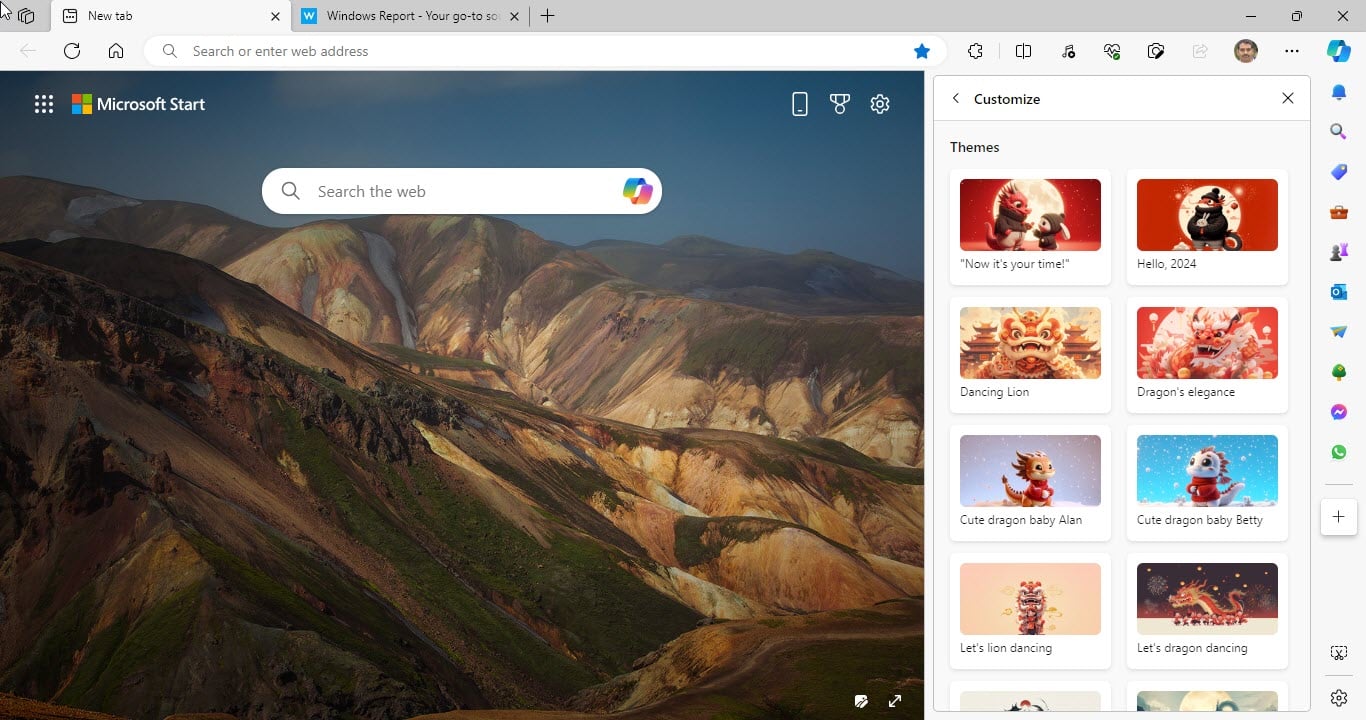Image resolution: width=1366 pixels, height=720 pixels.
Task: Toggle Split screen icon in toolbar
Action: click(x=1023, y=51)
